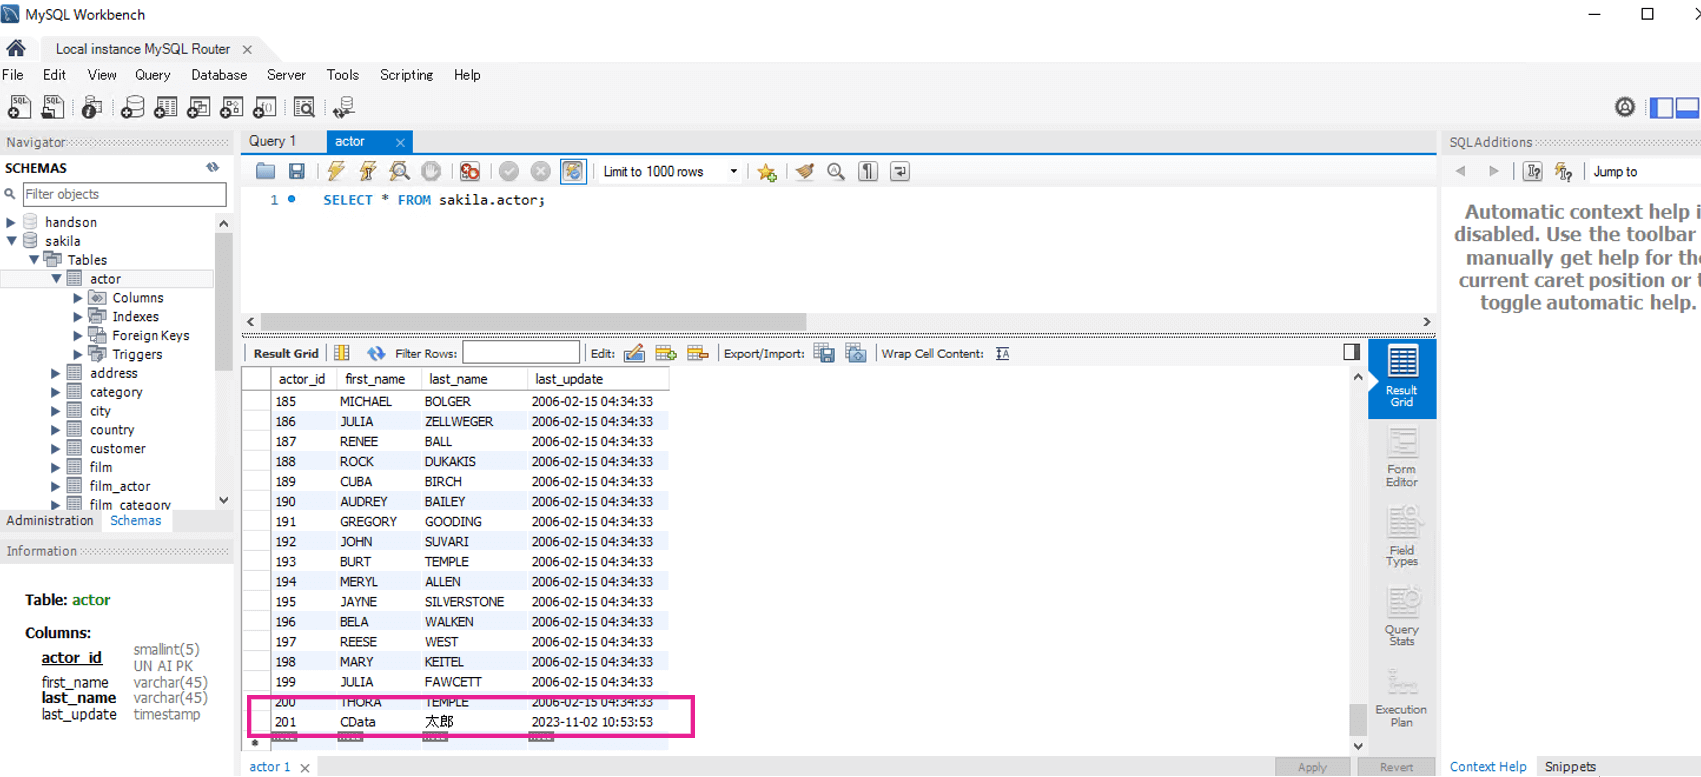This screenshot has height=777, width=1701.
Task: Commit the current transaction
Action: click(509, 171)
